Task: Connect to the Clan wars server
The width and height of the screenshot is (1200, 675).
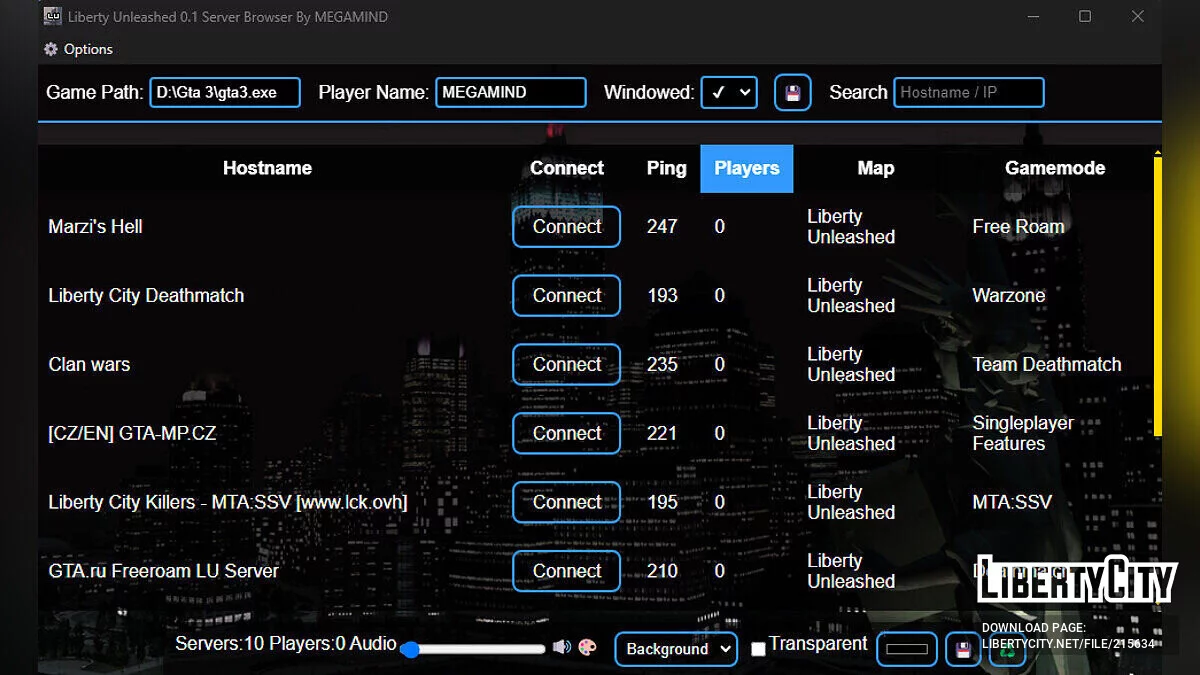Action: tap(566, 365)
